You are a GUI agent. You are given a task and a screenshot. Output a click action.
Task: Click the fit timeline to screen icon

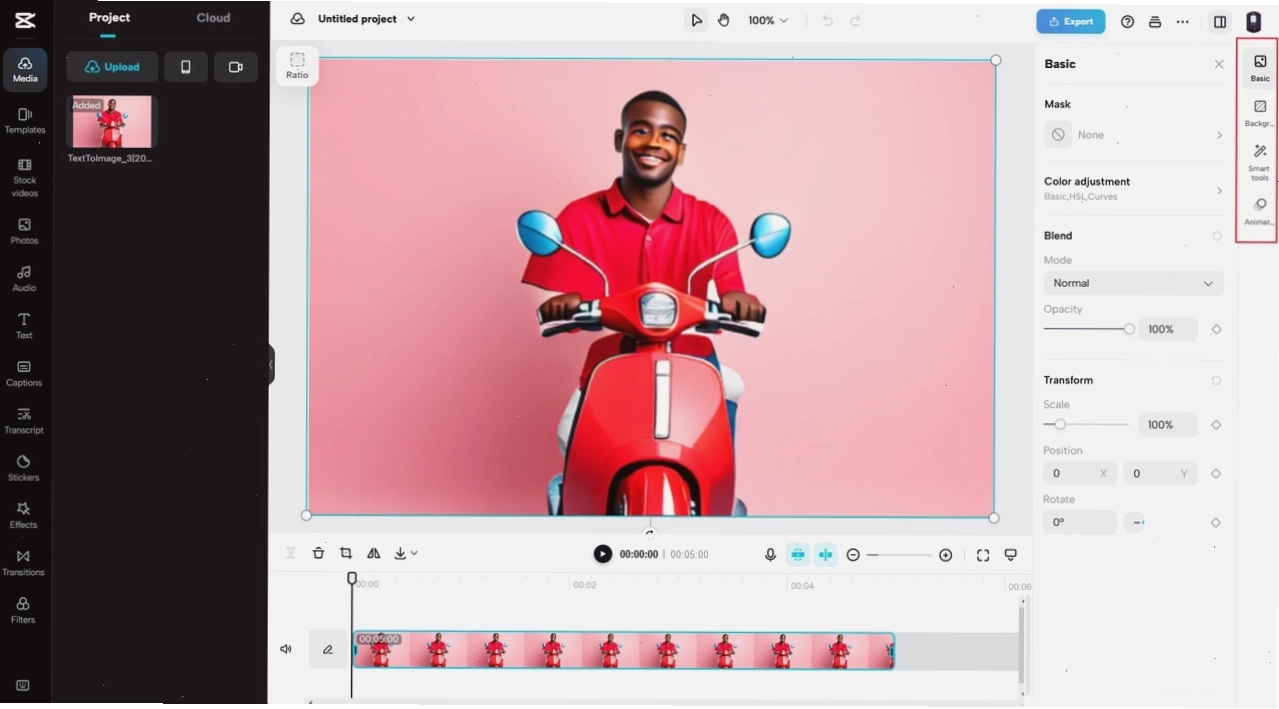click(x=983, y=555)
